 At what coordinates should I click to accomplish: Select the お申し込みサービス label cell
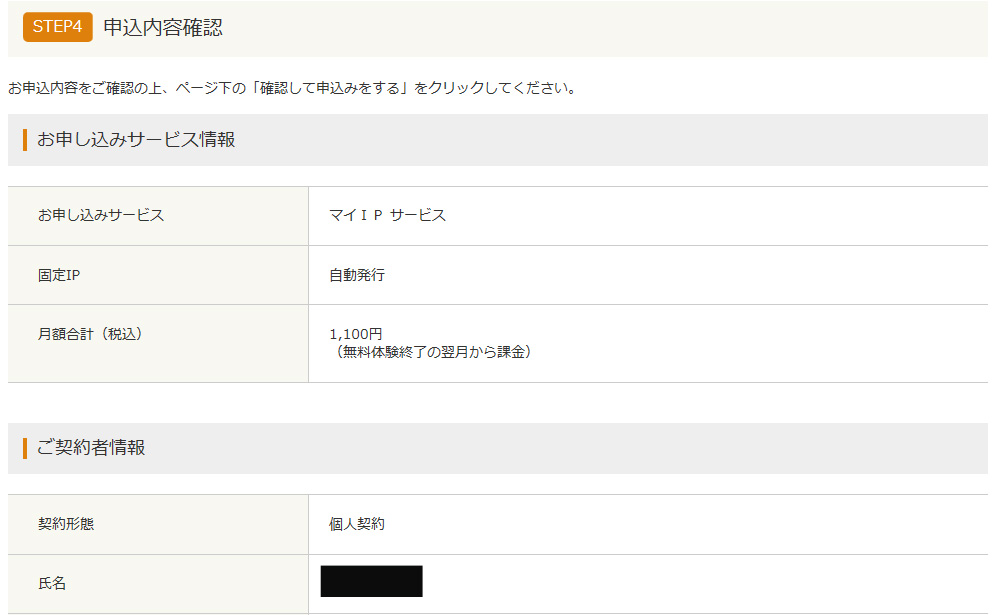(x=158, y=216)
